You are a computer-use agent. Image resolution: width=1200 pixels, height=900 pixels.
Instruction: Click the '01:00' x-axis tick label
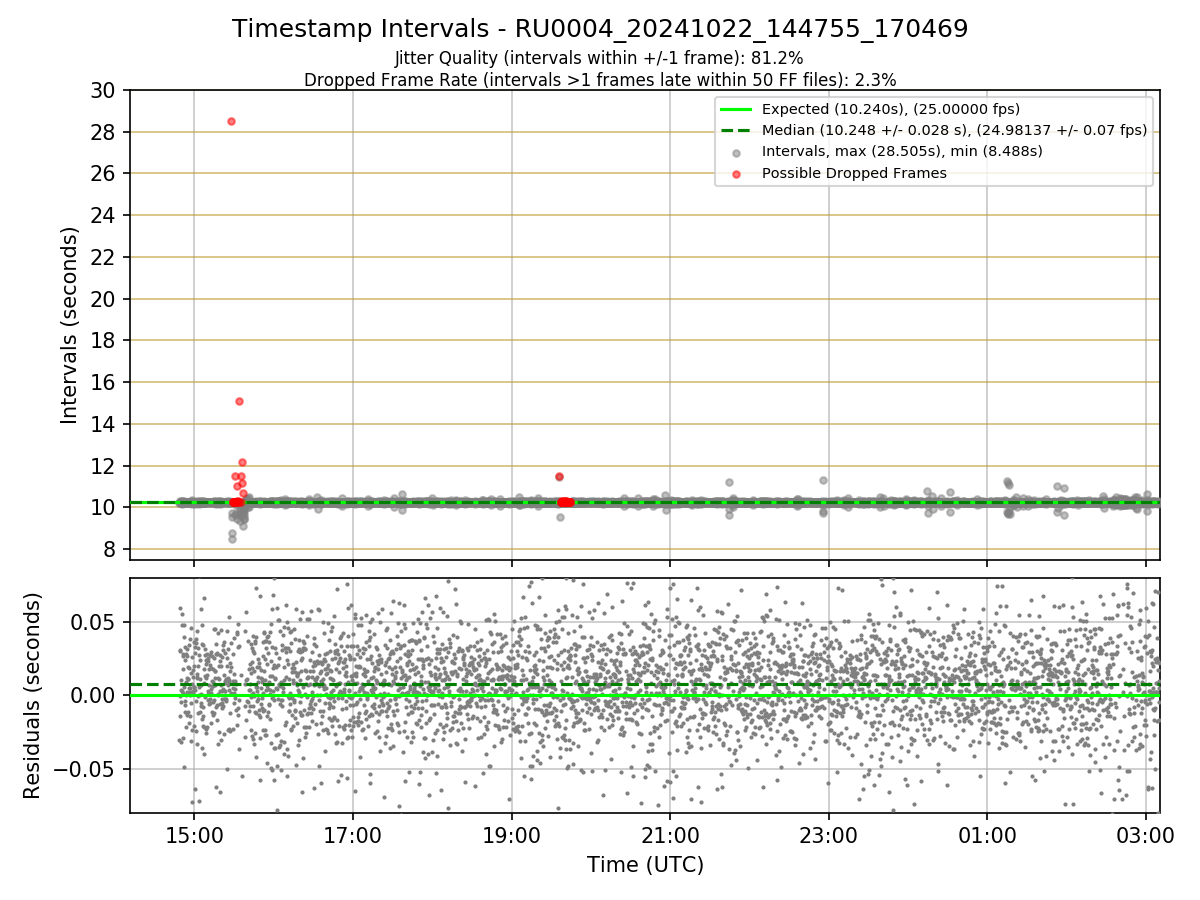[988, 833]
